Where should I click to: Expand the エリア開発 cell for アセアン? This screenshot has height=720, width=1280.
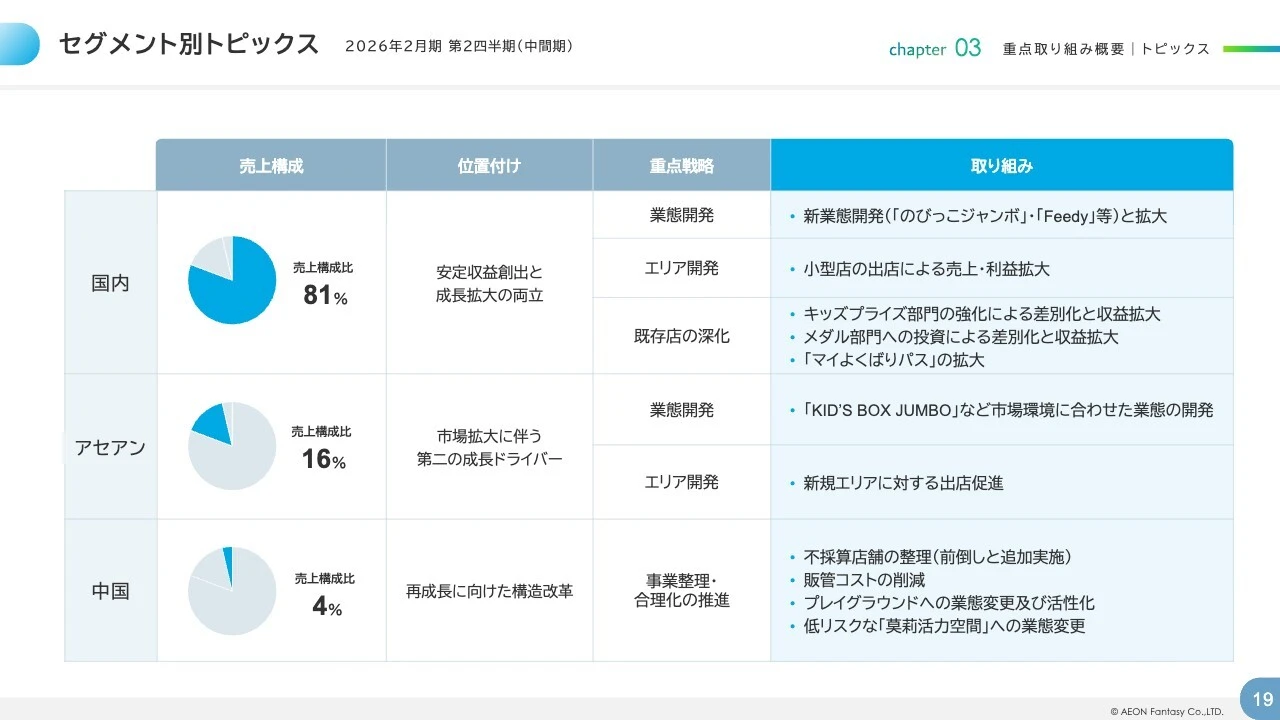pyautogui.click(x=681, y=481)
